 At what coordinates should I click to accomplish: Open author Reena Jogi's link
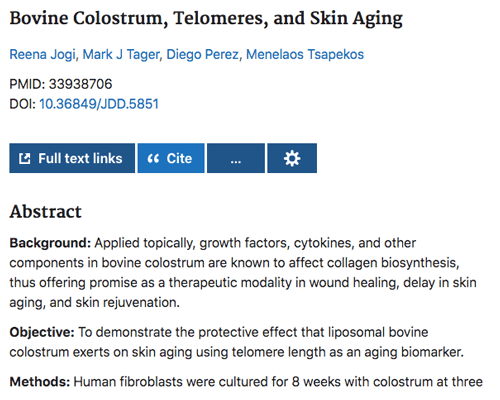[42, 55]
